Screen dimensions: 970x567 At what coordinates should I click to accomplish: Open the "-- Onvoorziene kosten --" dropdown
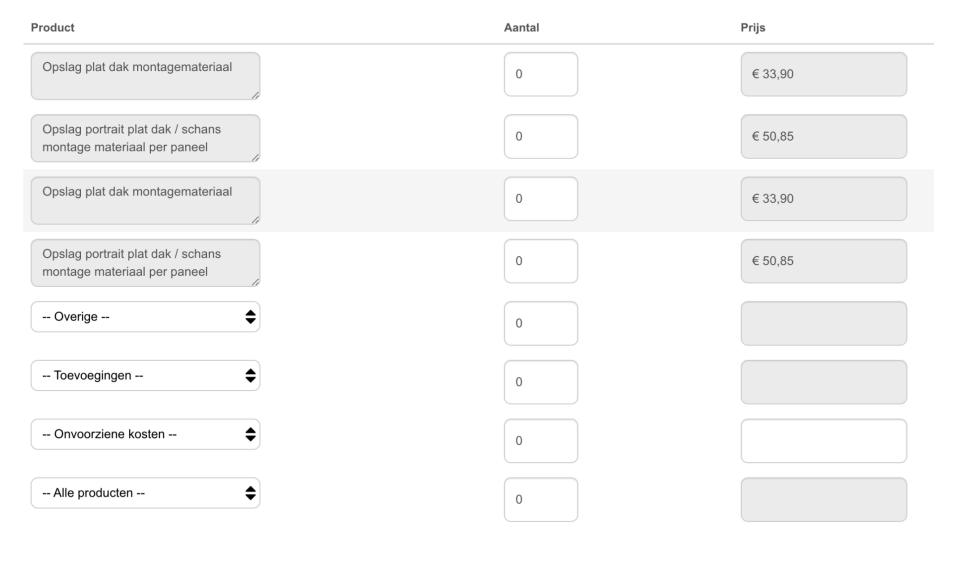coord(145,434)
